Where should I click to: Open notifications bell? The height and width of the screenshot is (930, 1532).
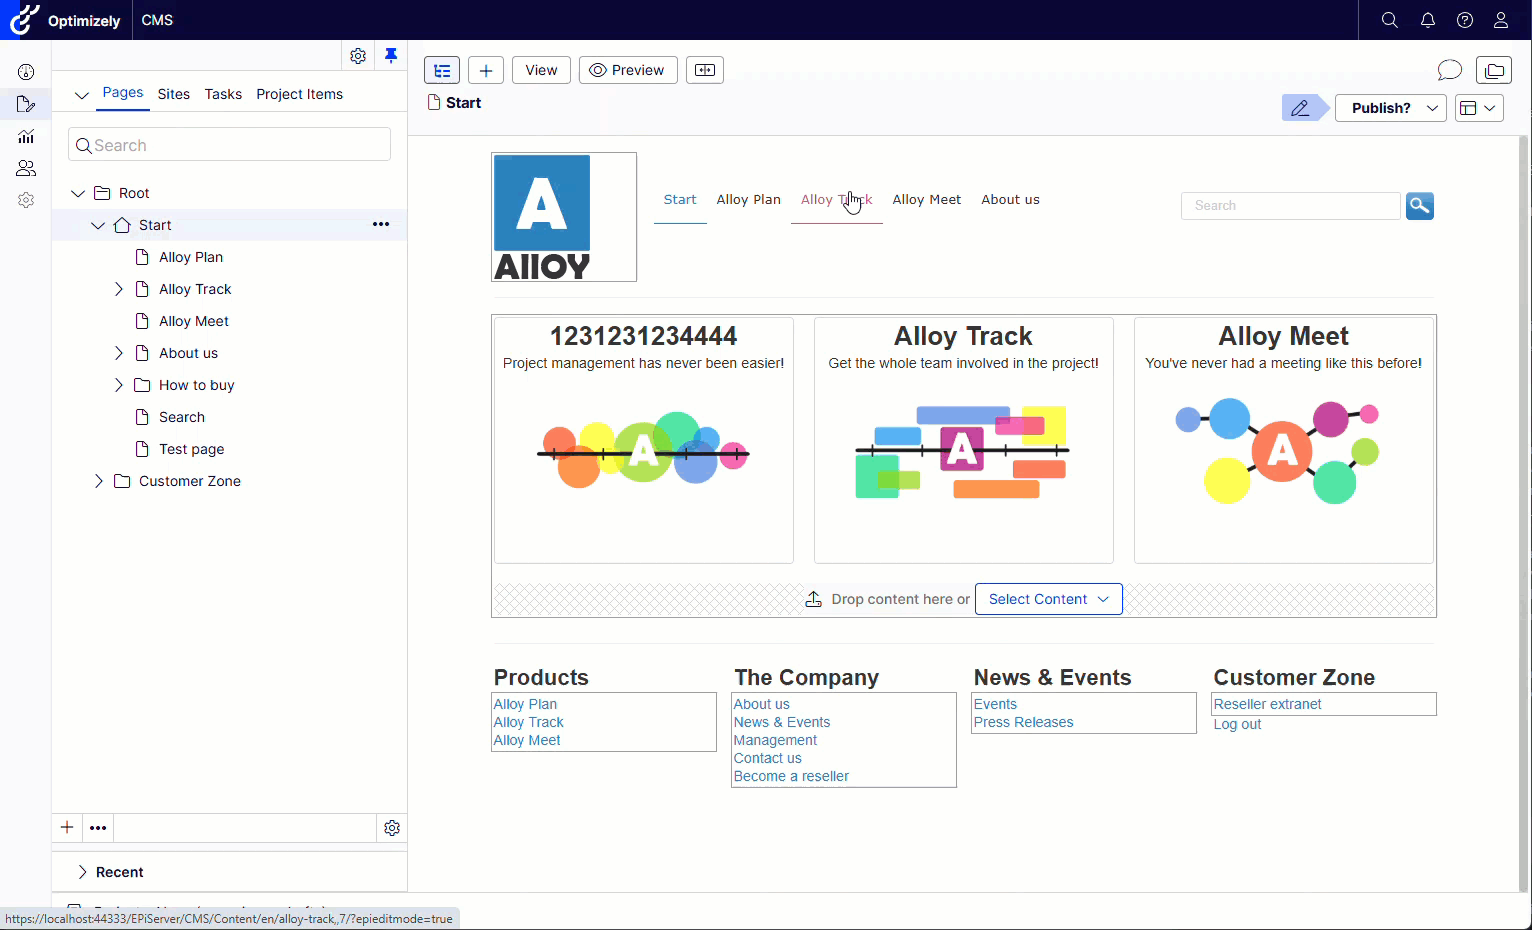(x=1428, y=20)
